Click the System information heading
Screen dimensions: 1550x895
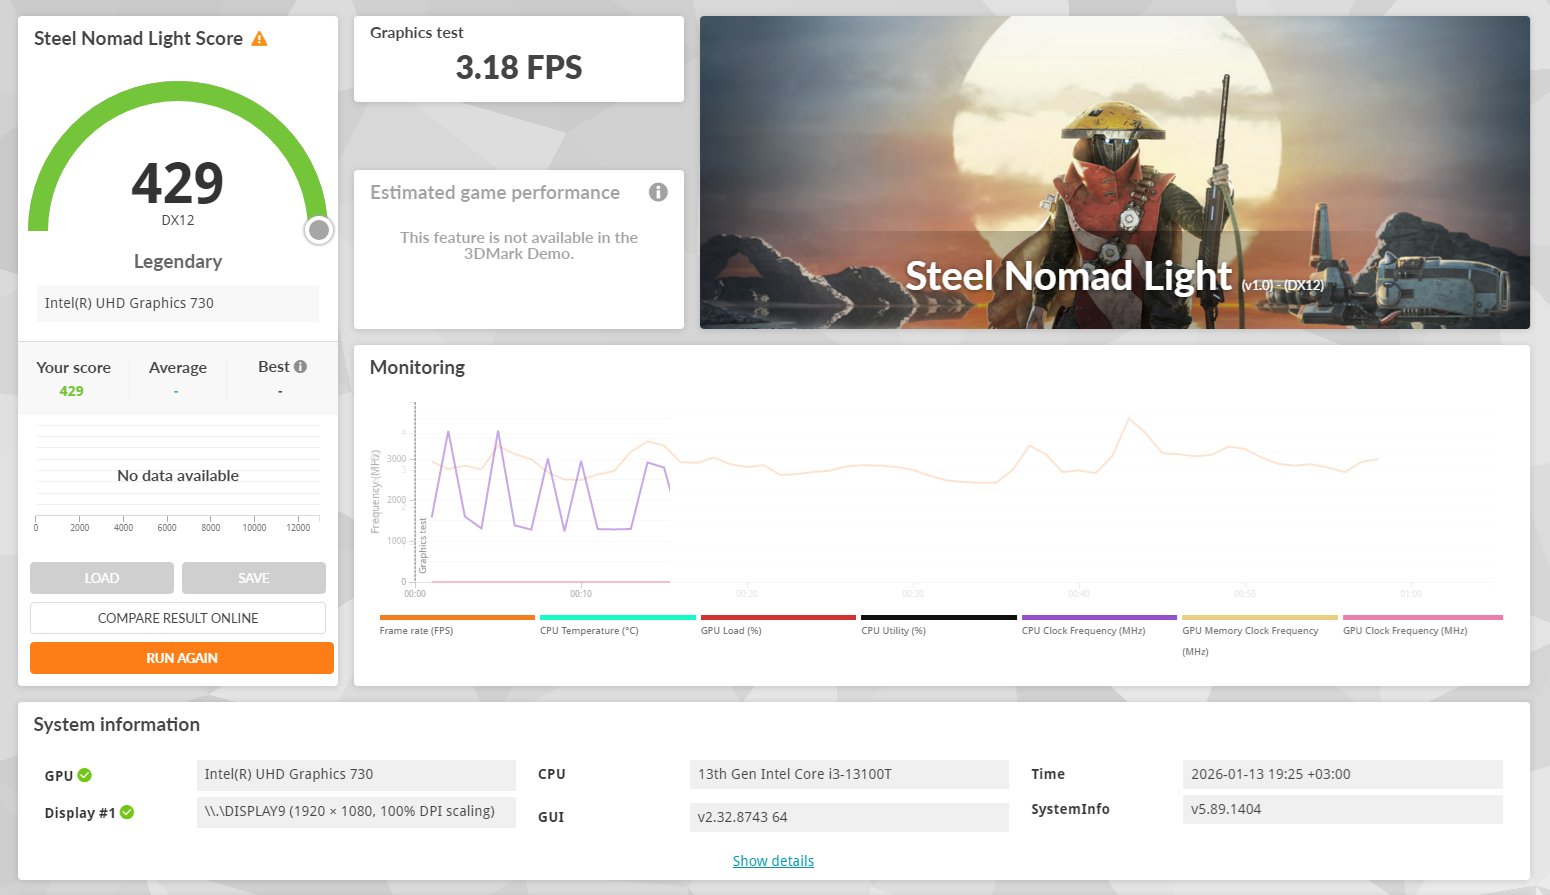[x=117, y=725]
